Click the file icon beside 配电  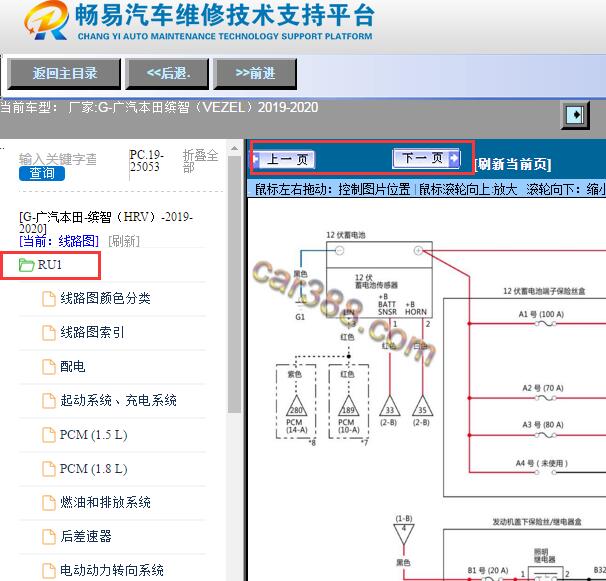(49, 367)
